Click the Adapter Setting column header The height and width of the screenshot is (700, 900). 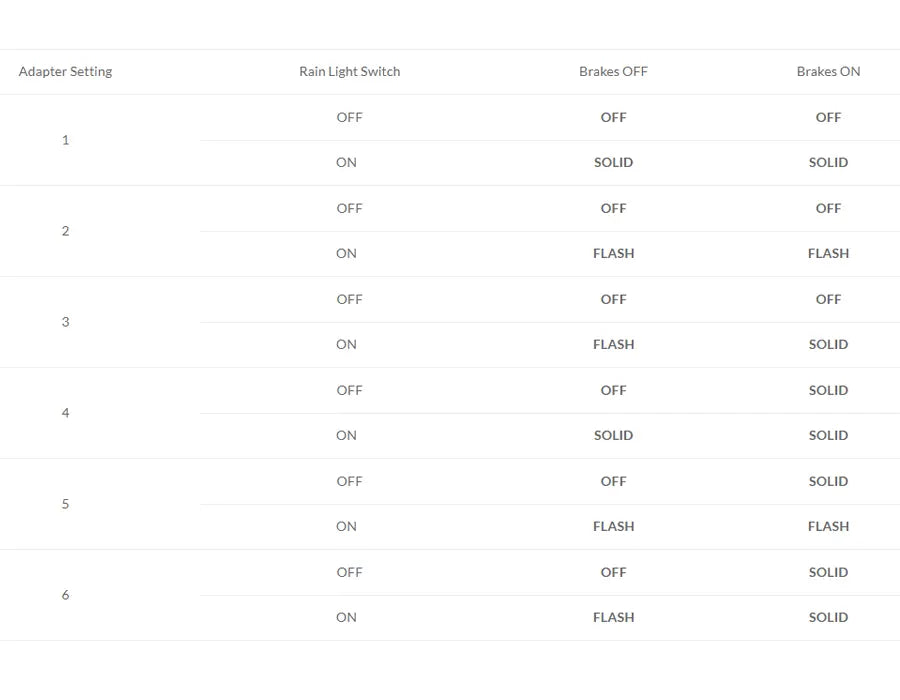[x=65, y=72]
